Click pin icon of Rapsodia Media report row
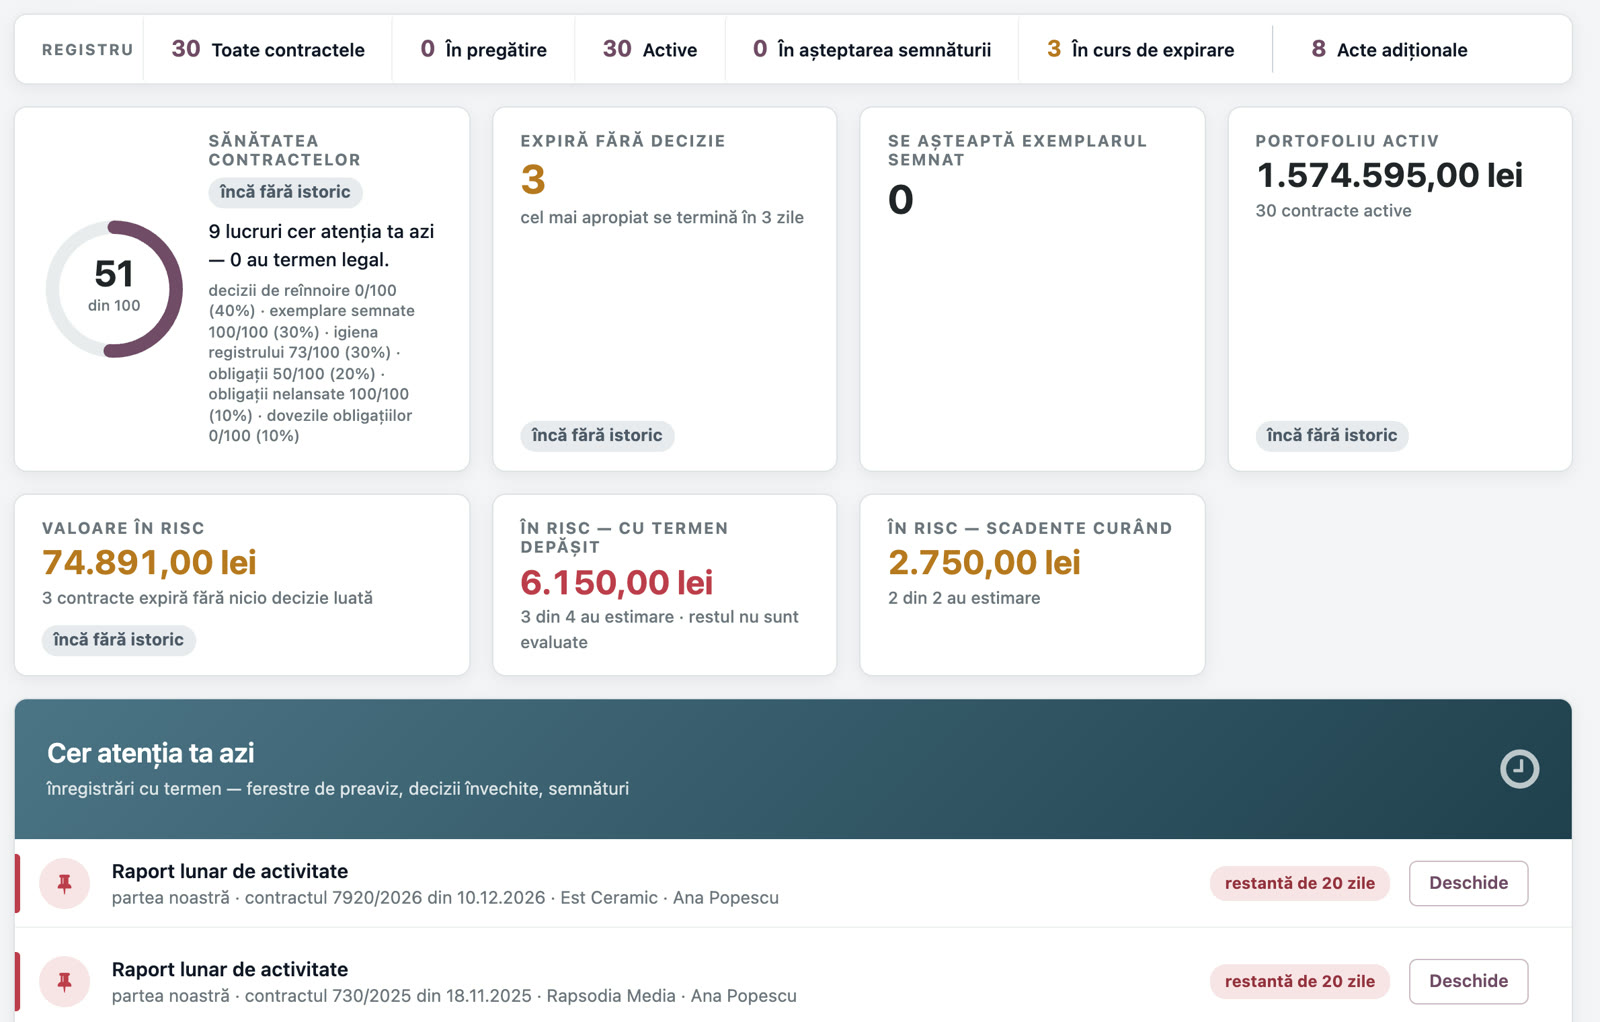1600x1022 pixels. click(x=65, y=981)
